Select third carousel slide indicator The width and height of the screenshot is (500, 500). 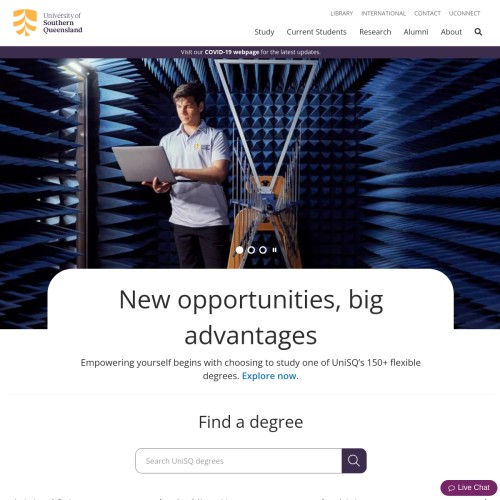point(263,250)
